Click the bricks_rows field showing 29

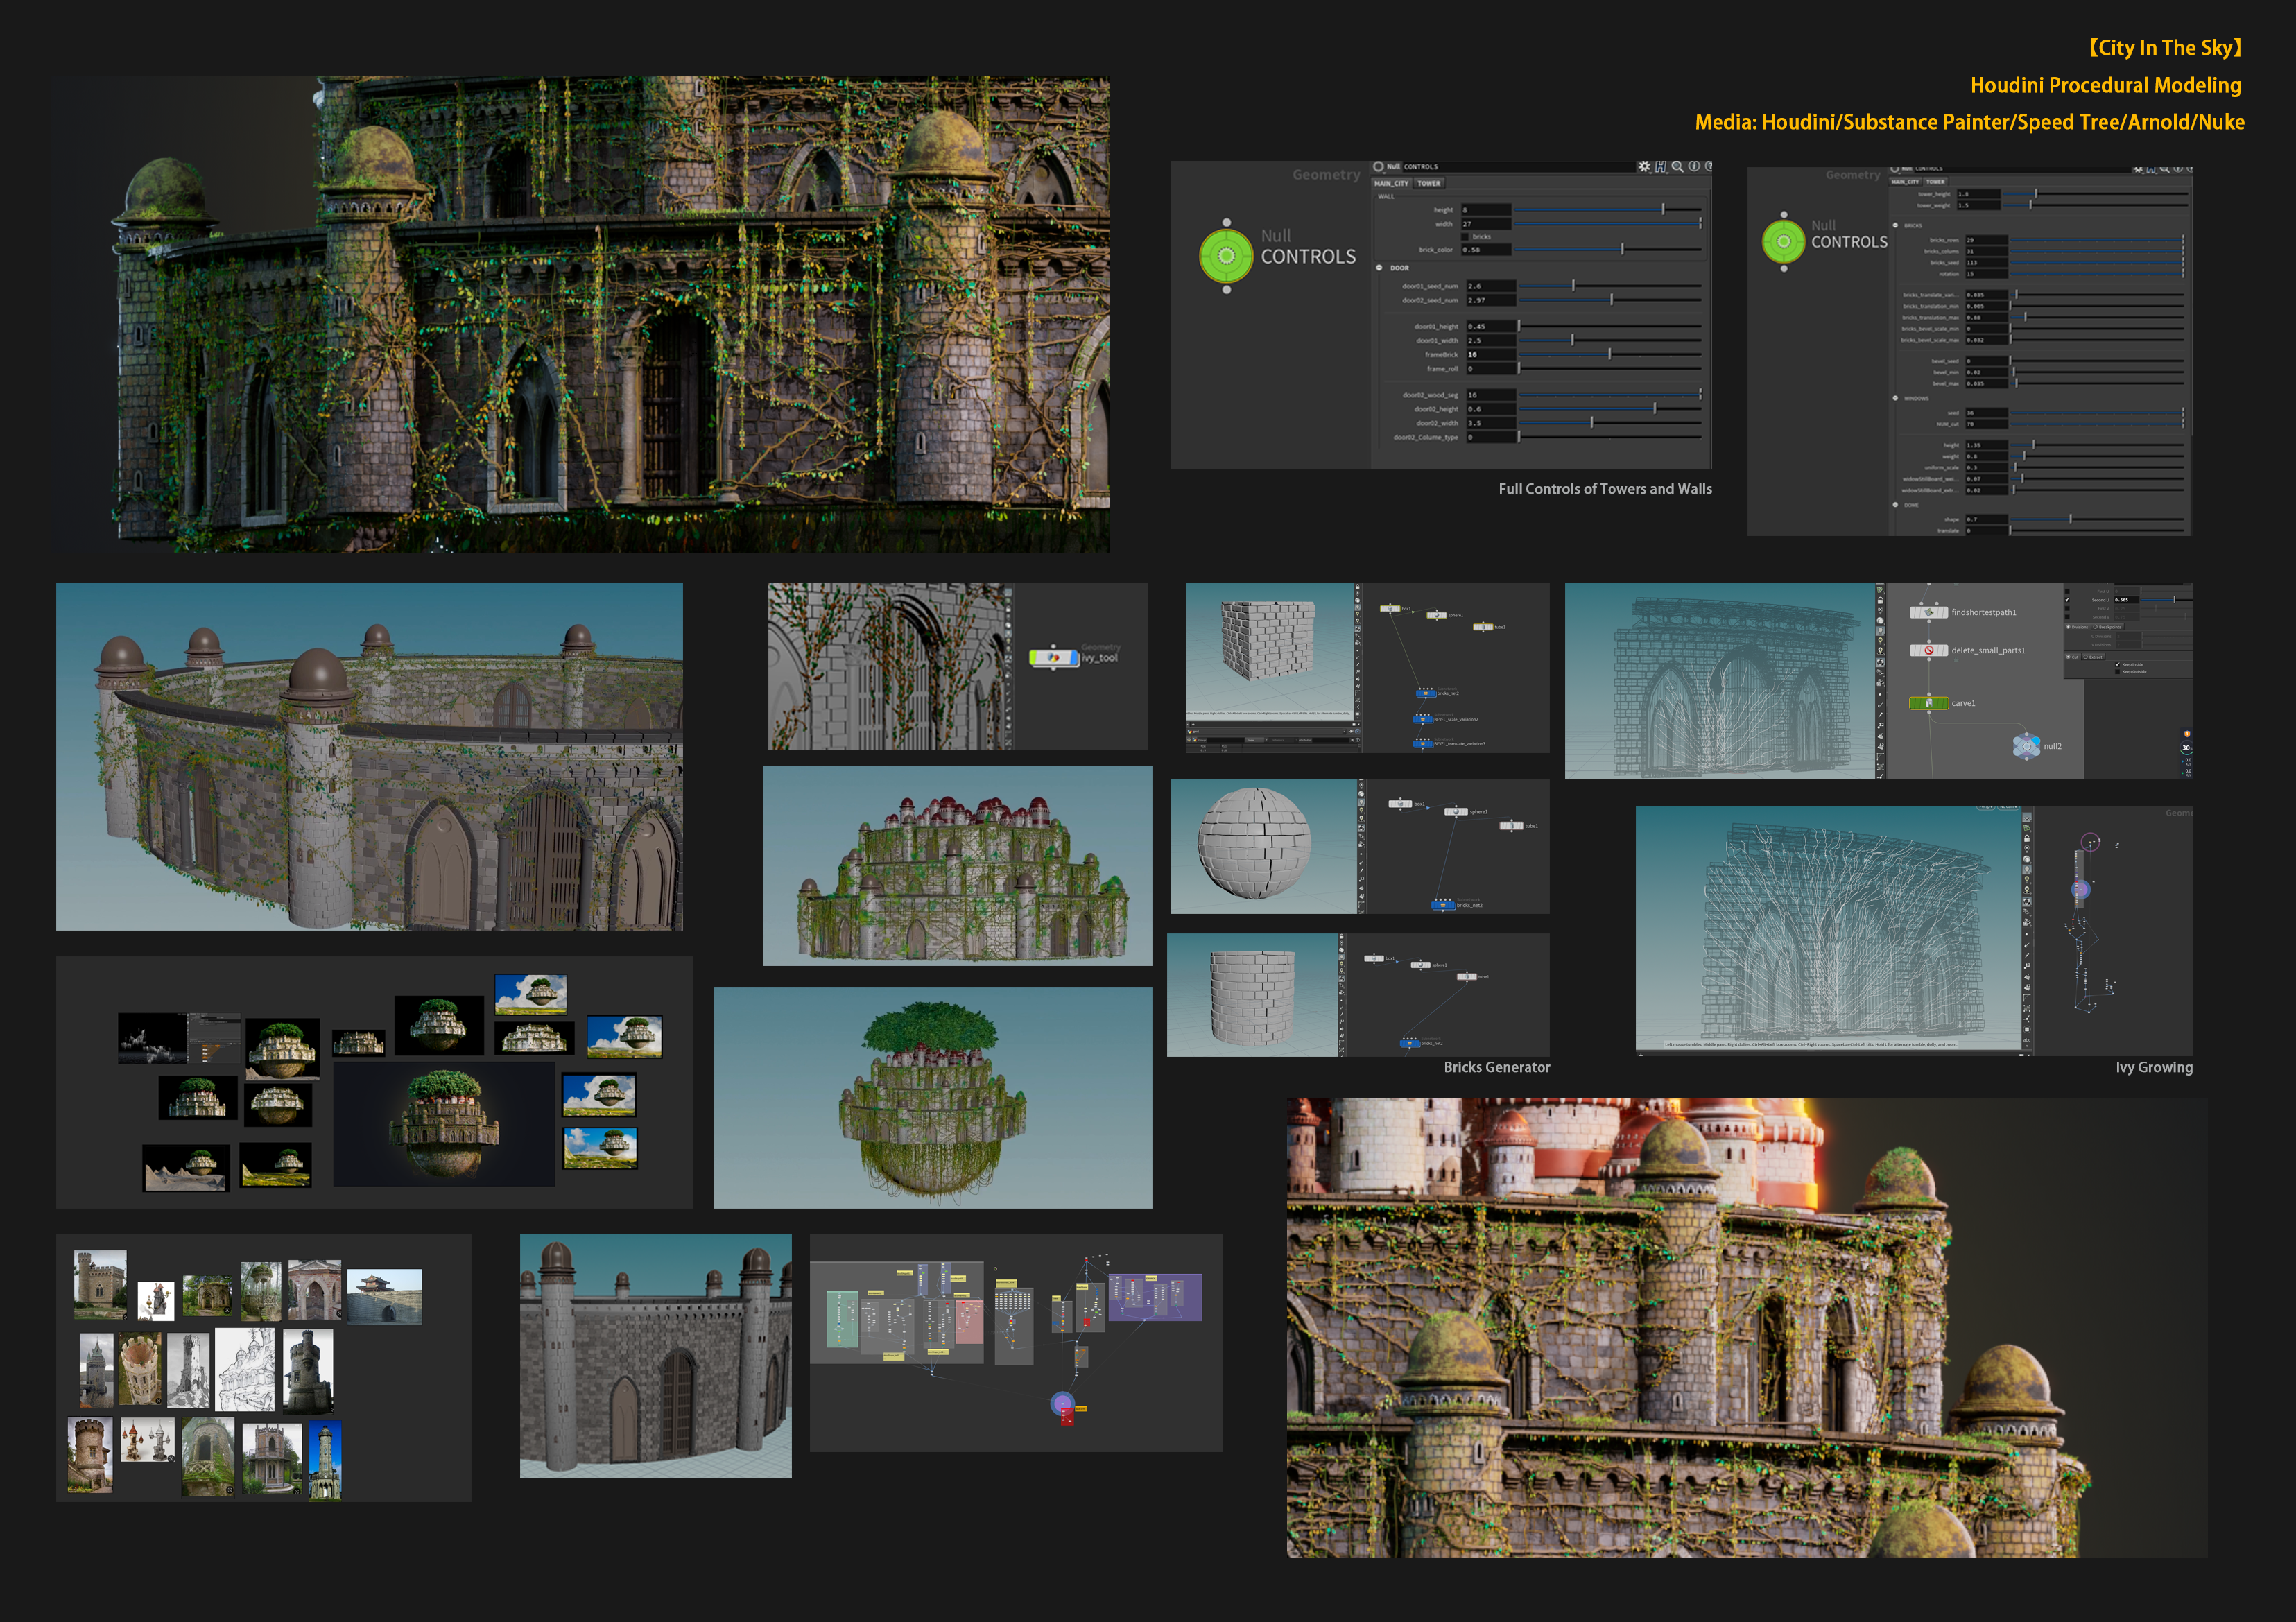point(1987,240)
